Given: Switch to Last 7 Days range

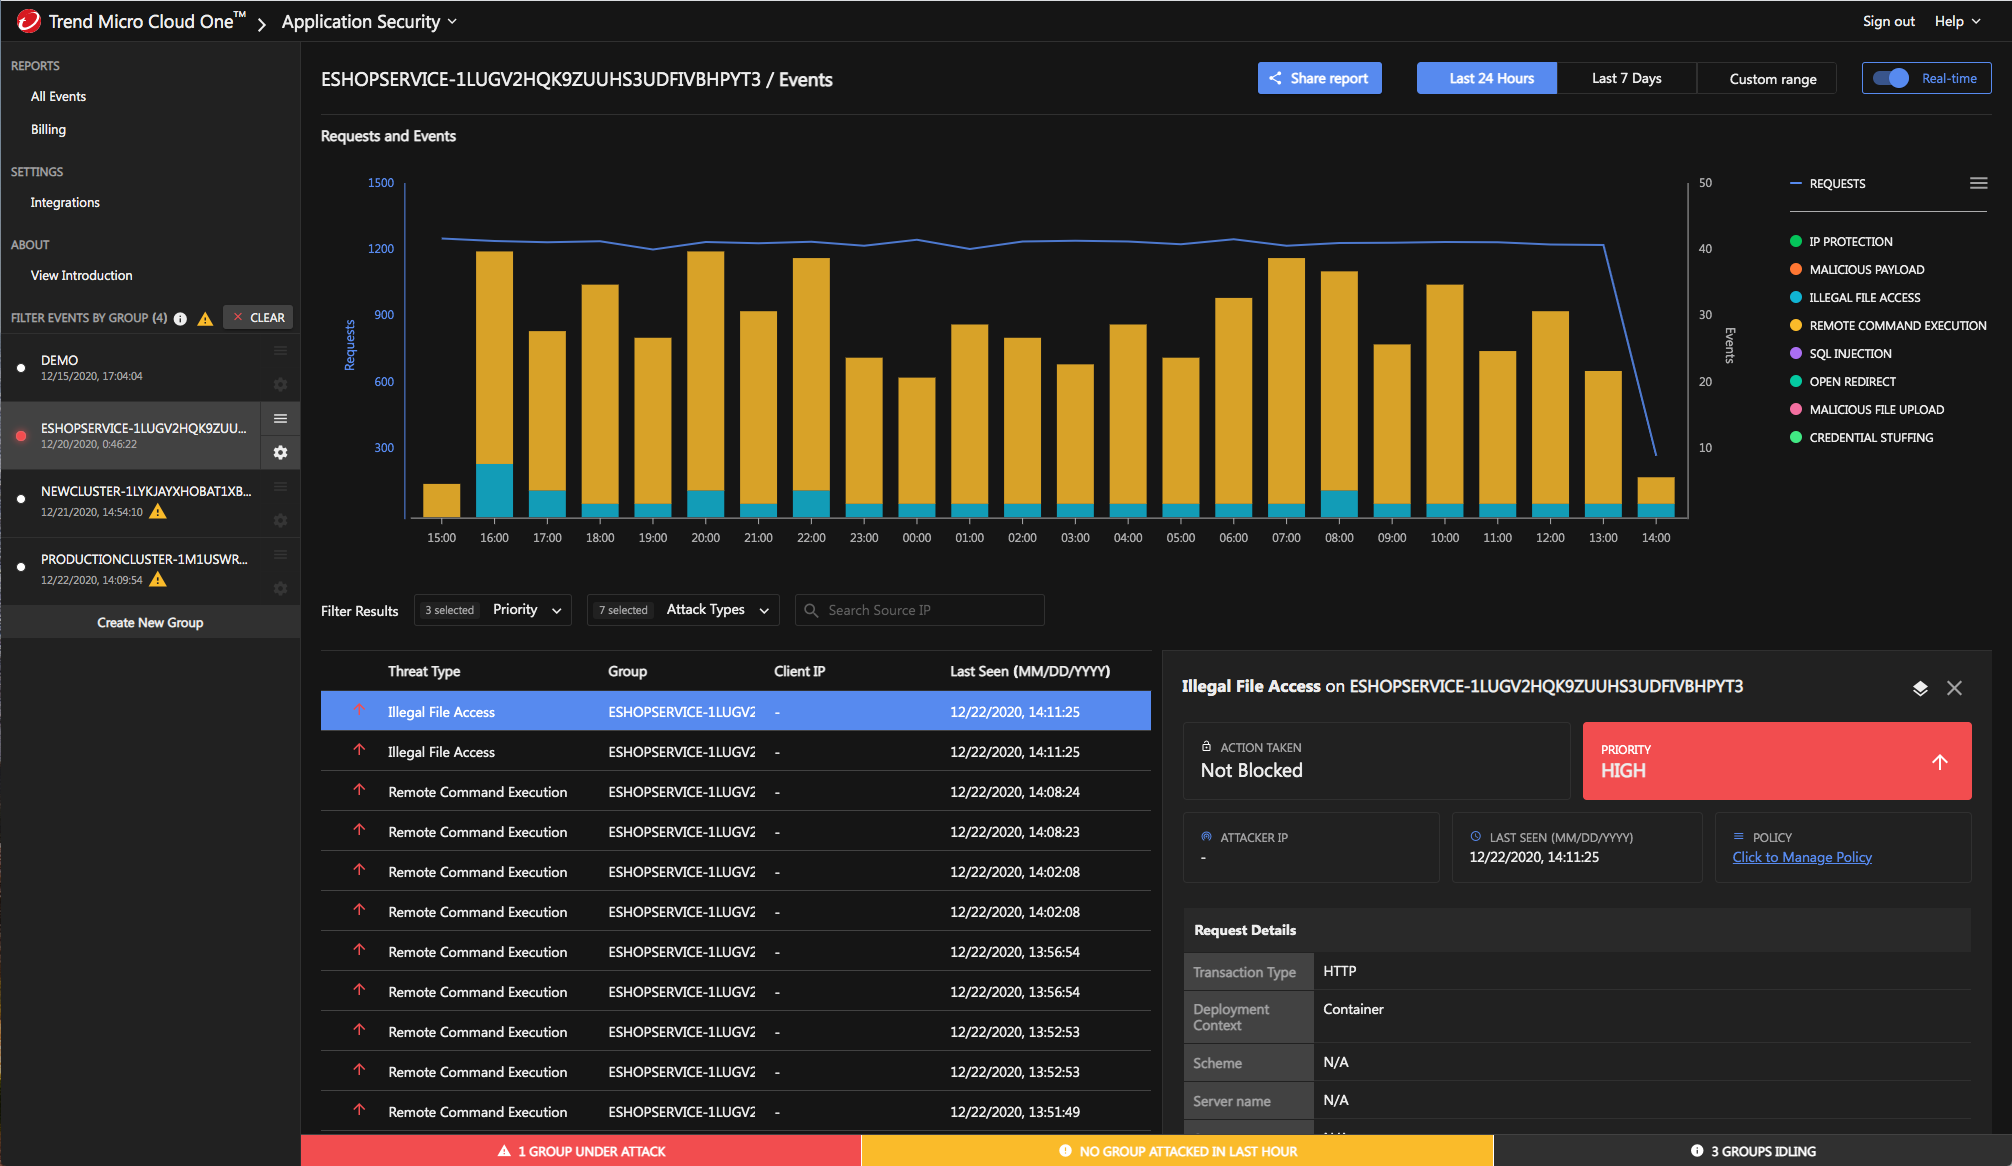Looking at the screenshot, I should tap(1626, 79).
